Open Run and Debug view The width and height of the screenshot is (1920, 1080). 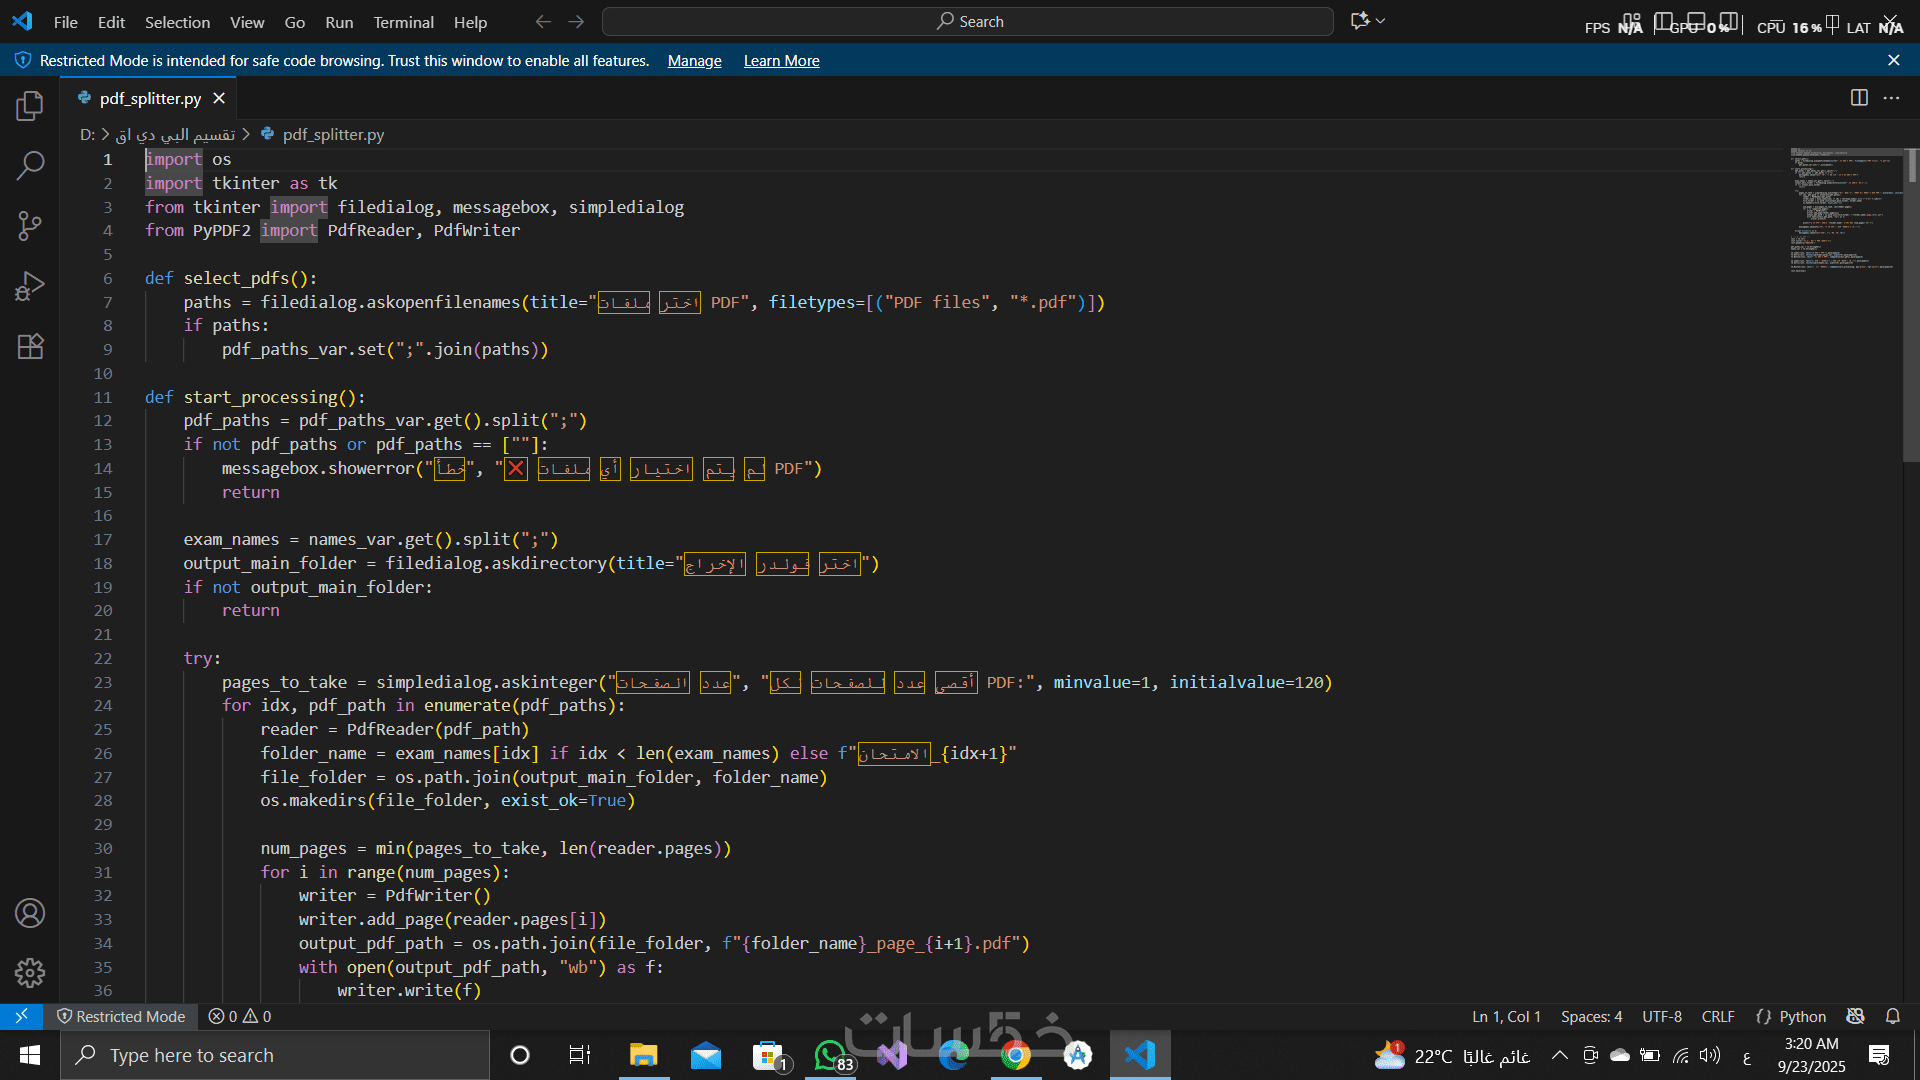coord(30,287)
